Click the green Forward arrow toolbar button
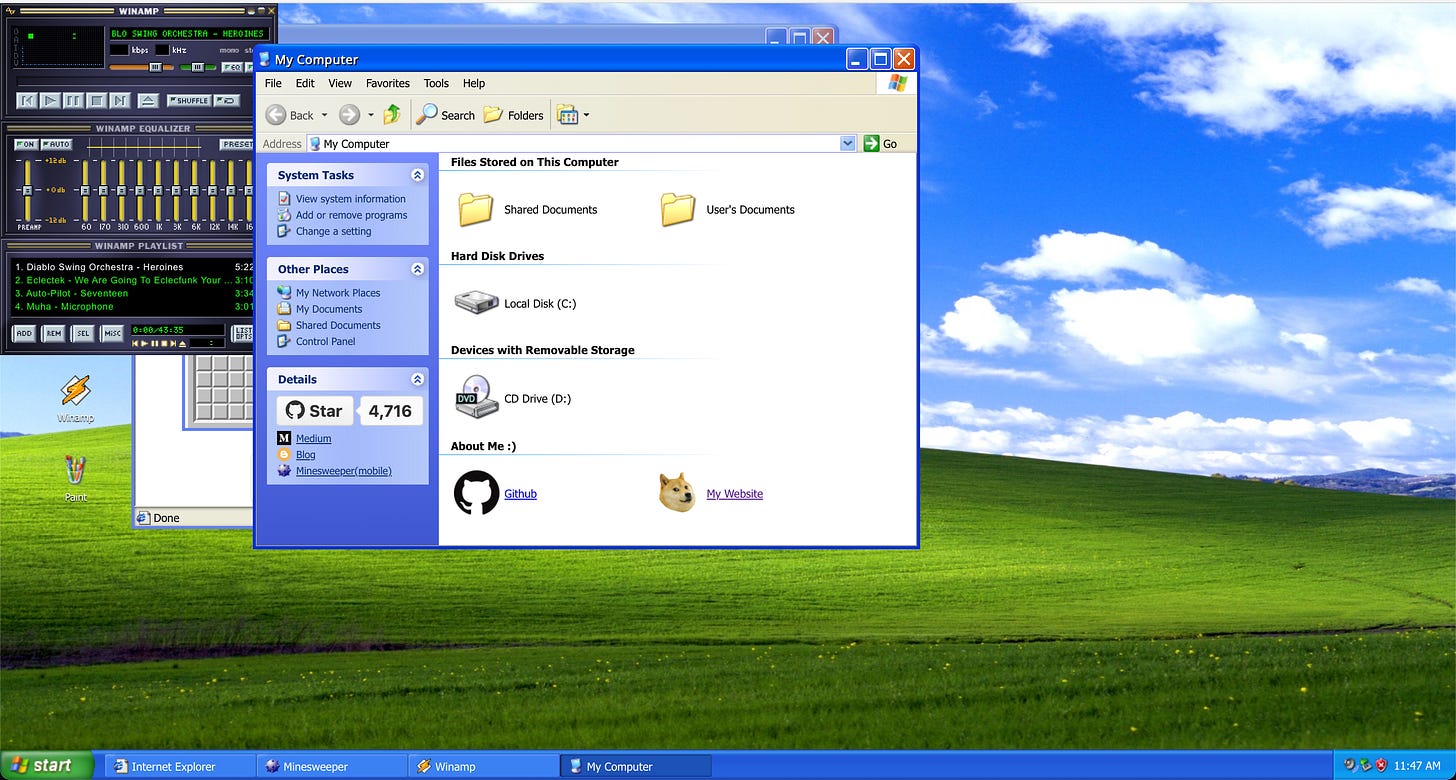This screenshot has height=780, width=1456. (x=349, y=115)
